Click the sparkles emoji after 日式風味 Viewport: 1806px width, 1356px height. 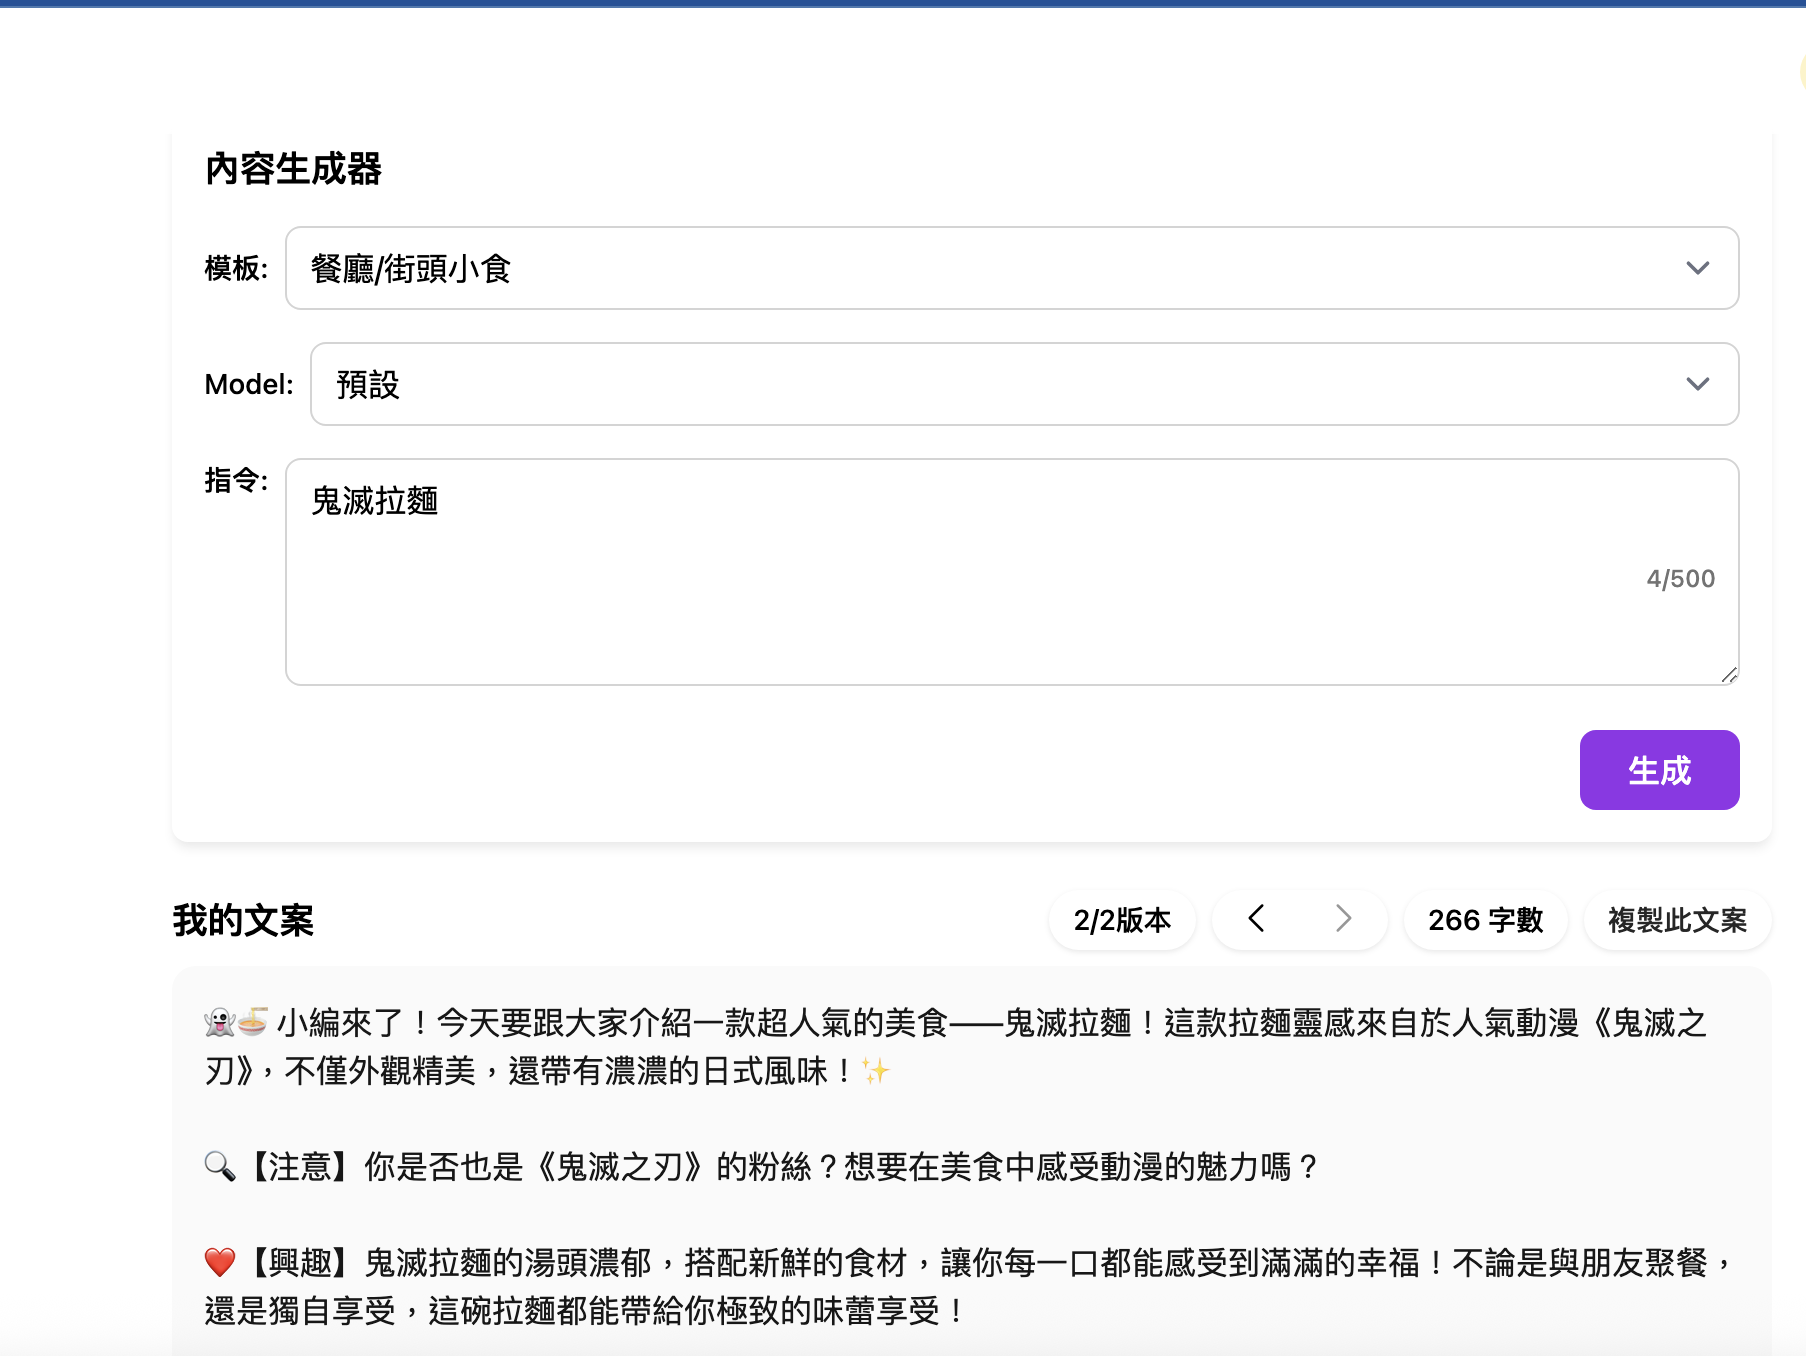(x=876, y=1072)
